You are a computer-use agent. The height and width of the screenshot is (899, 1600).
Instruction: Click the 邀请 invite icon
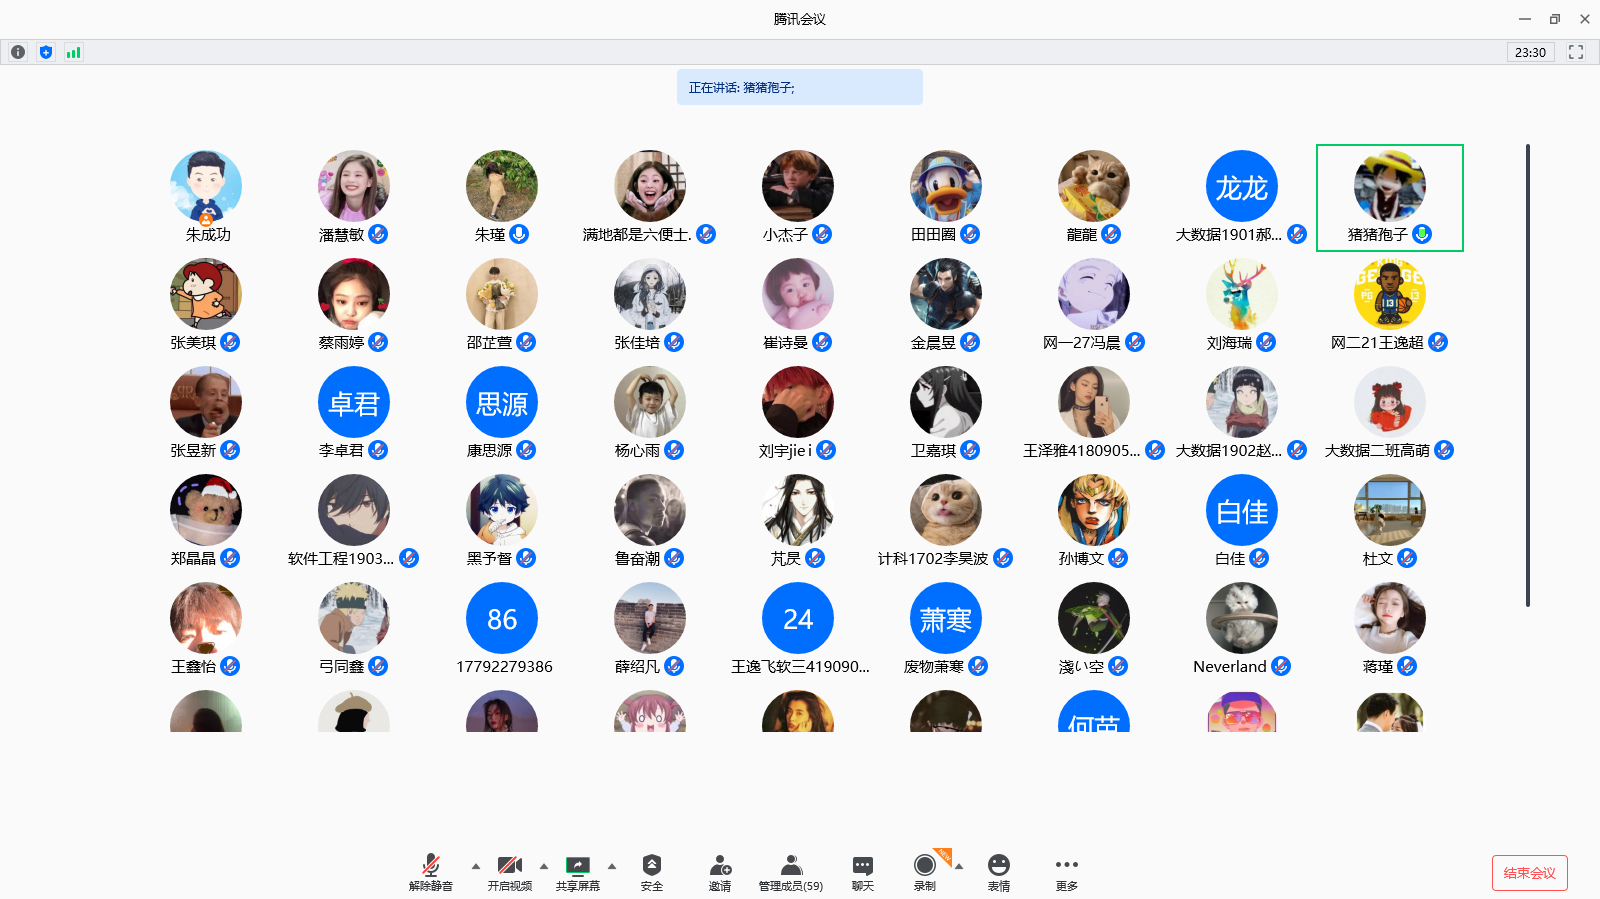tap(720, 872)
